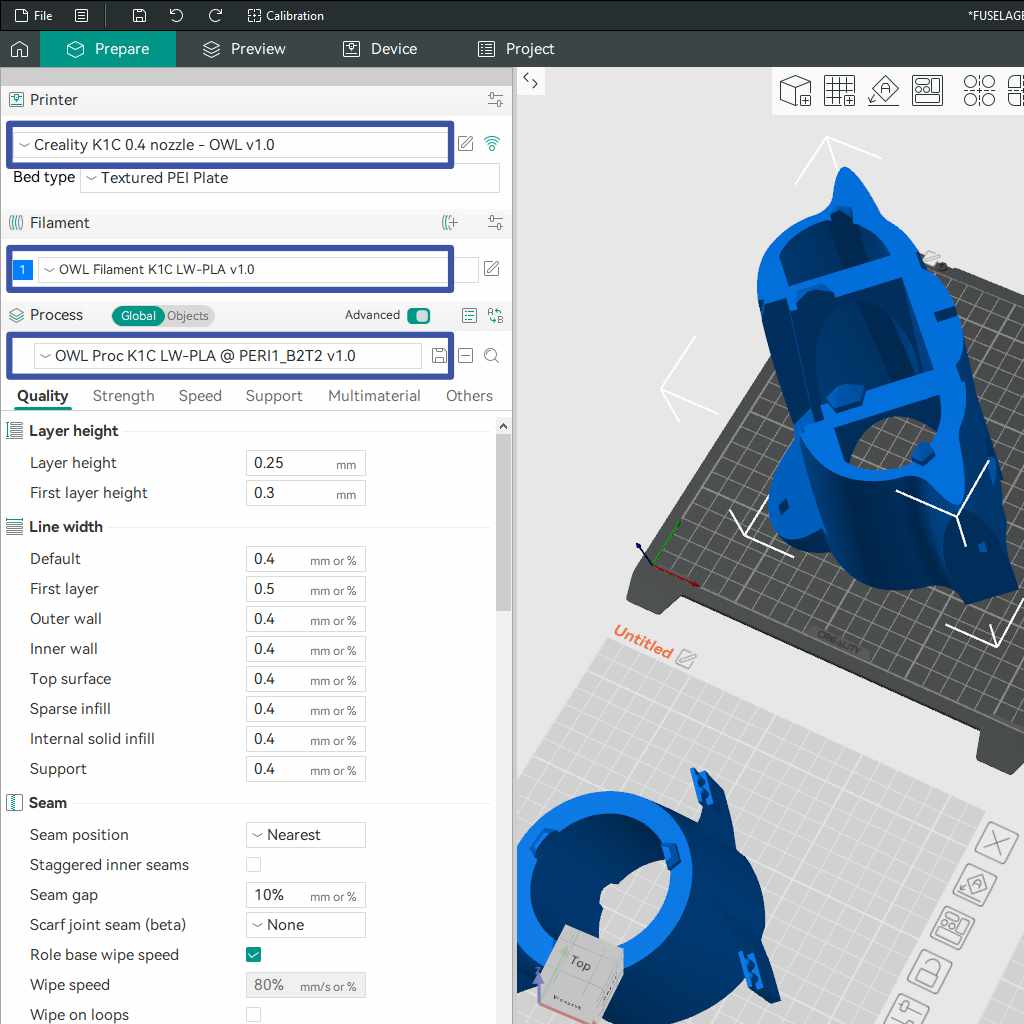The image size is (1024, 1024).
Task: Click the edit printer preset icon
Action: click(x=466, y=144)
